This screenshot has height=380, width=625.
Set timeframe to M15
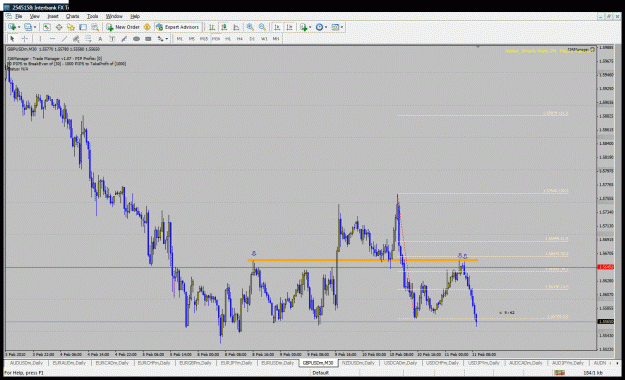tap(204, 39)
